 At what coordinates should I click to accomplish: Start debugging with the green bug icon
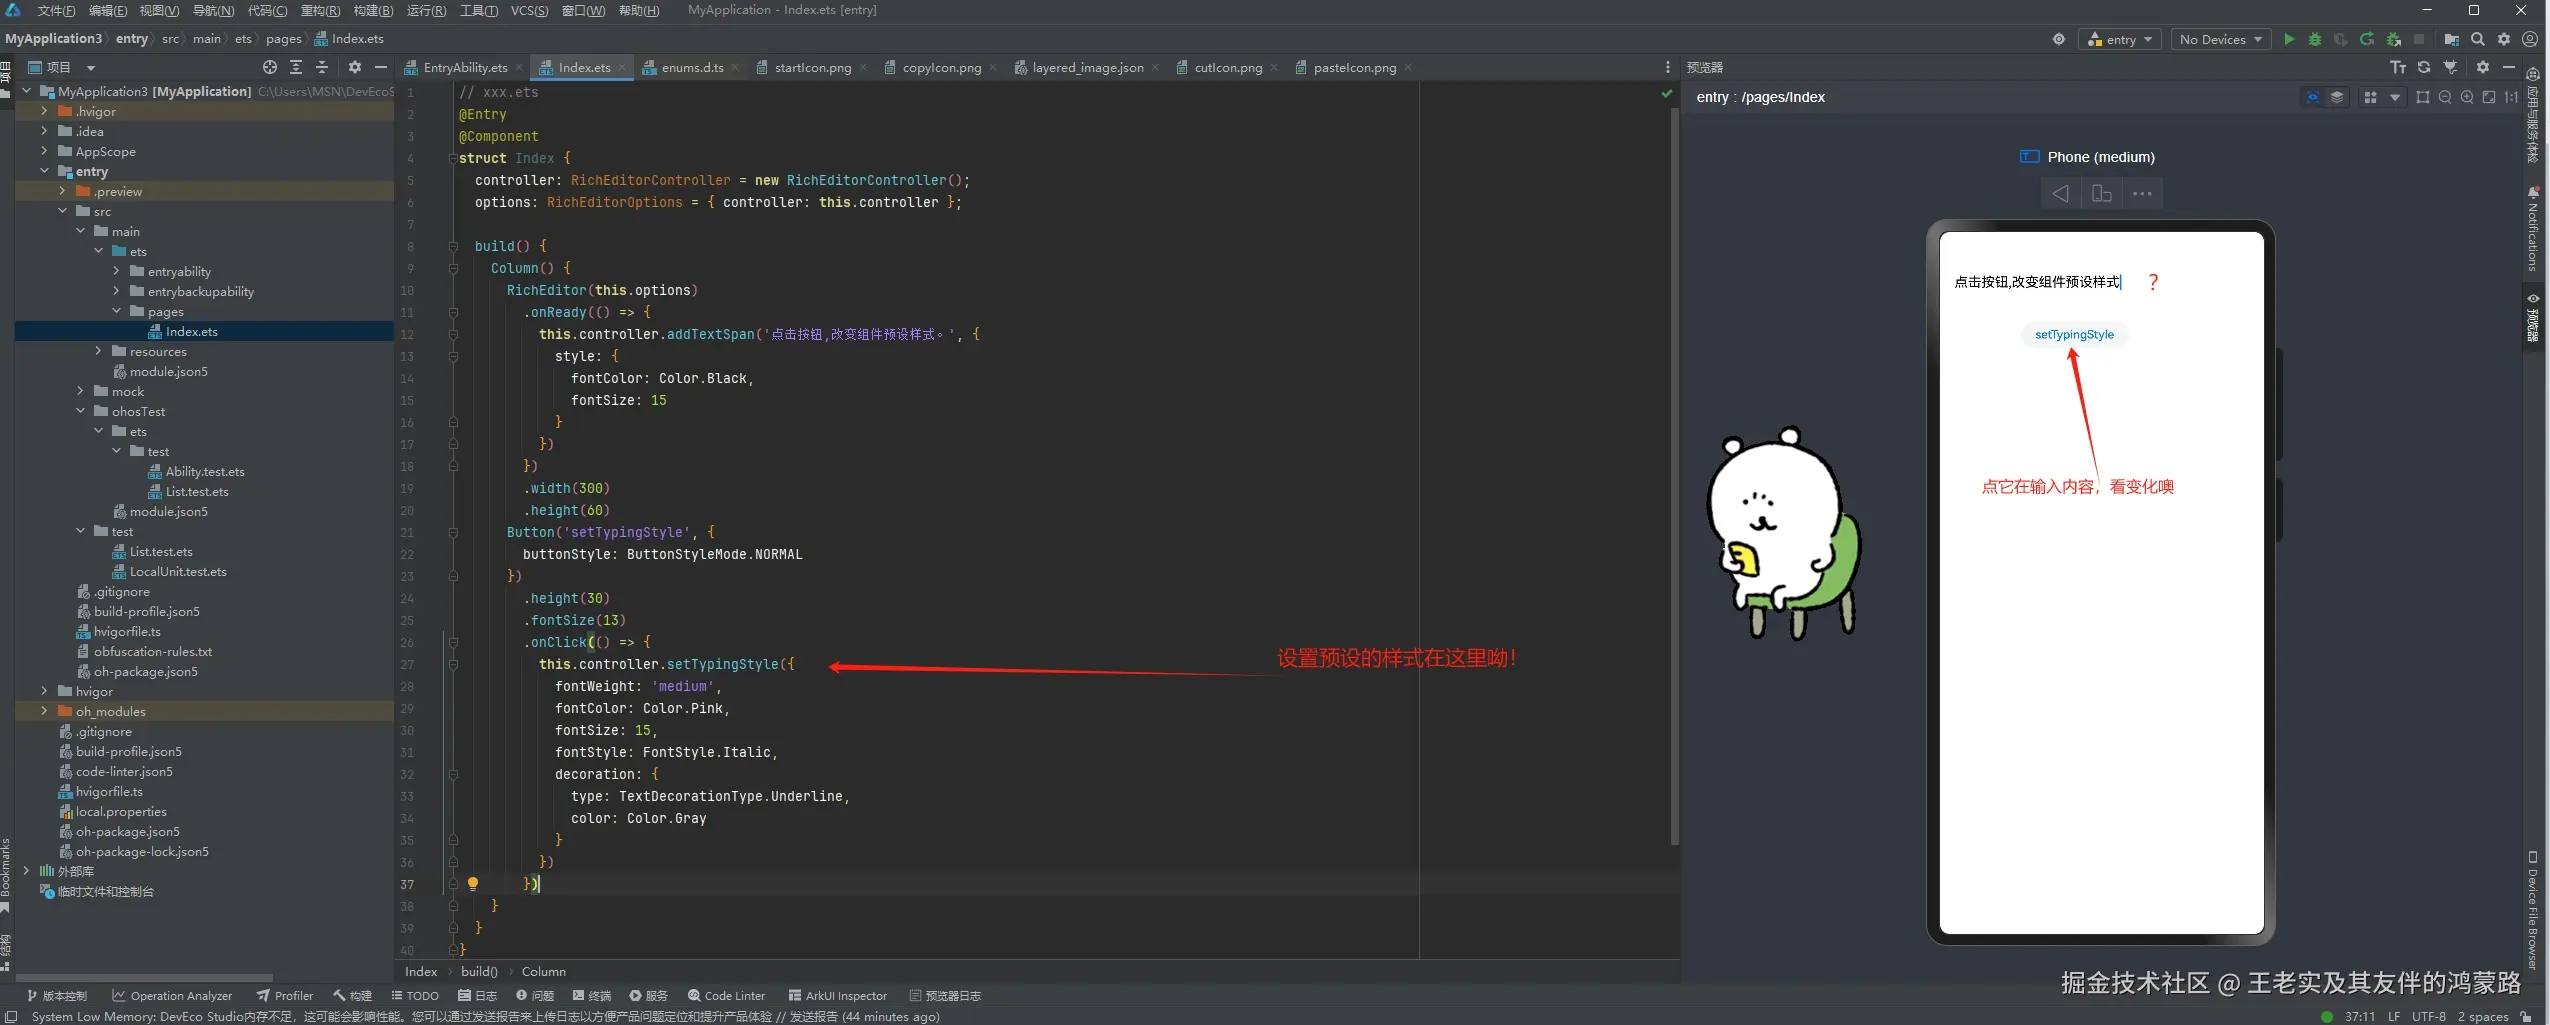[2315, 39]
